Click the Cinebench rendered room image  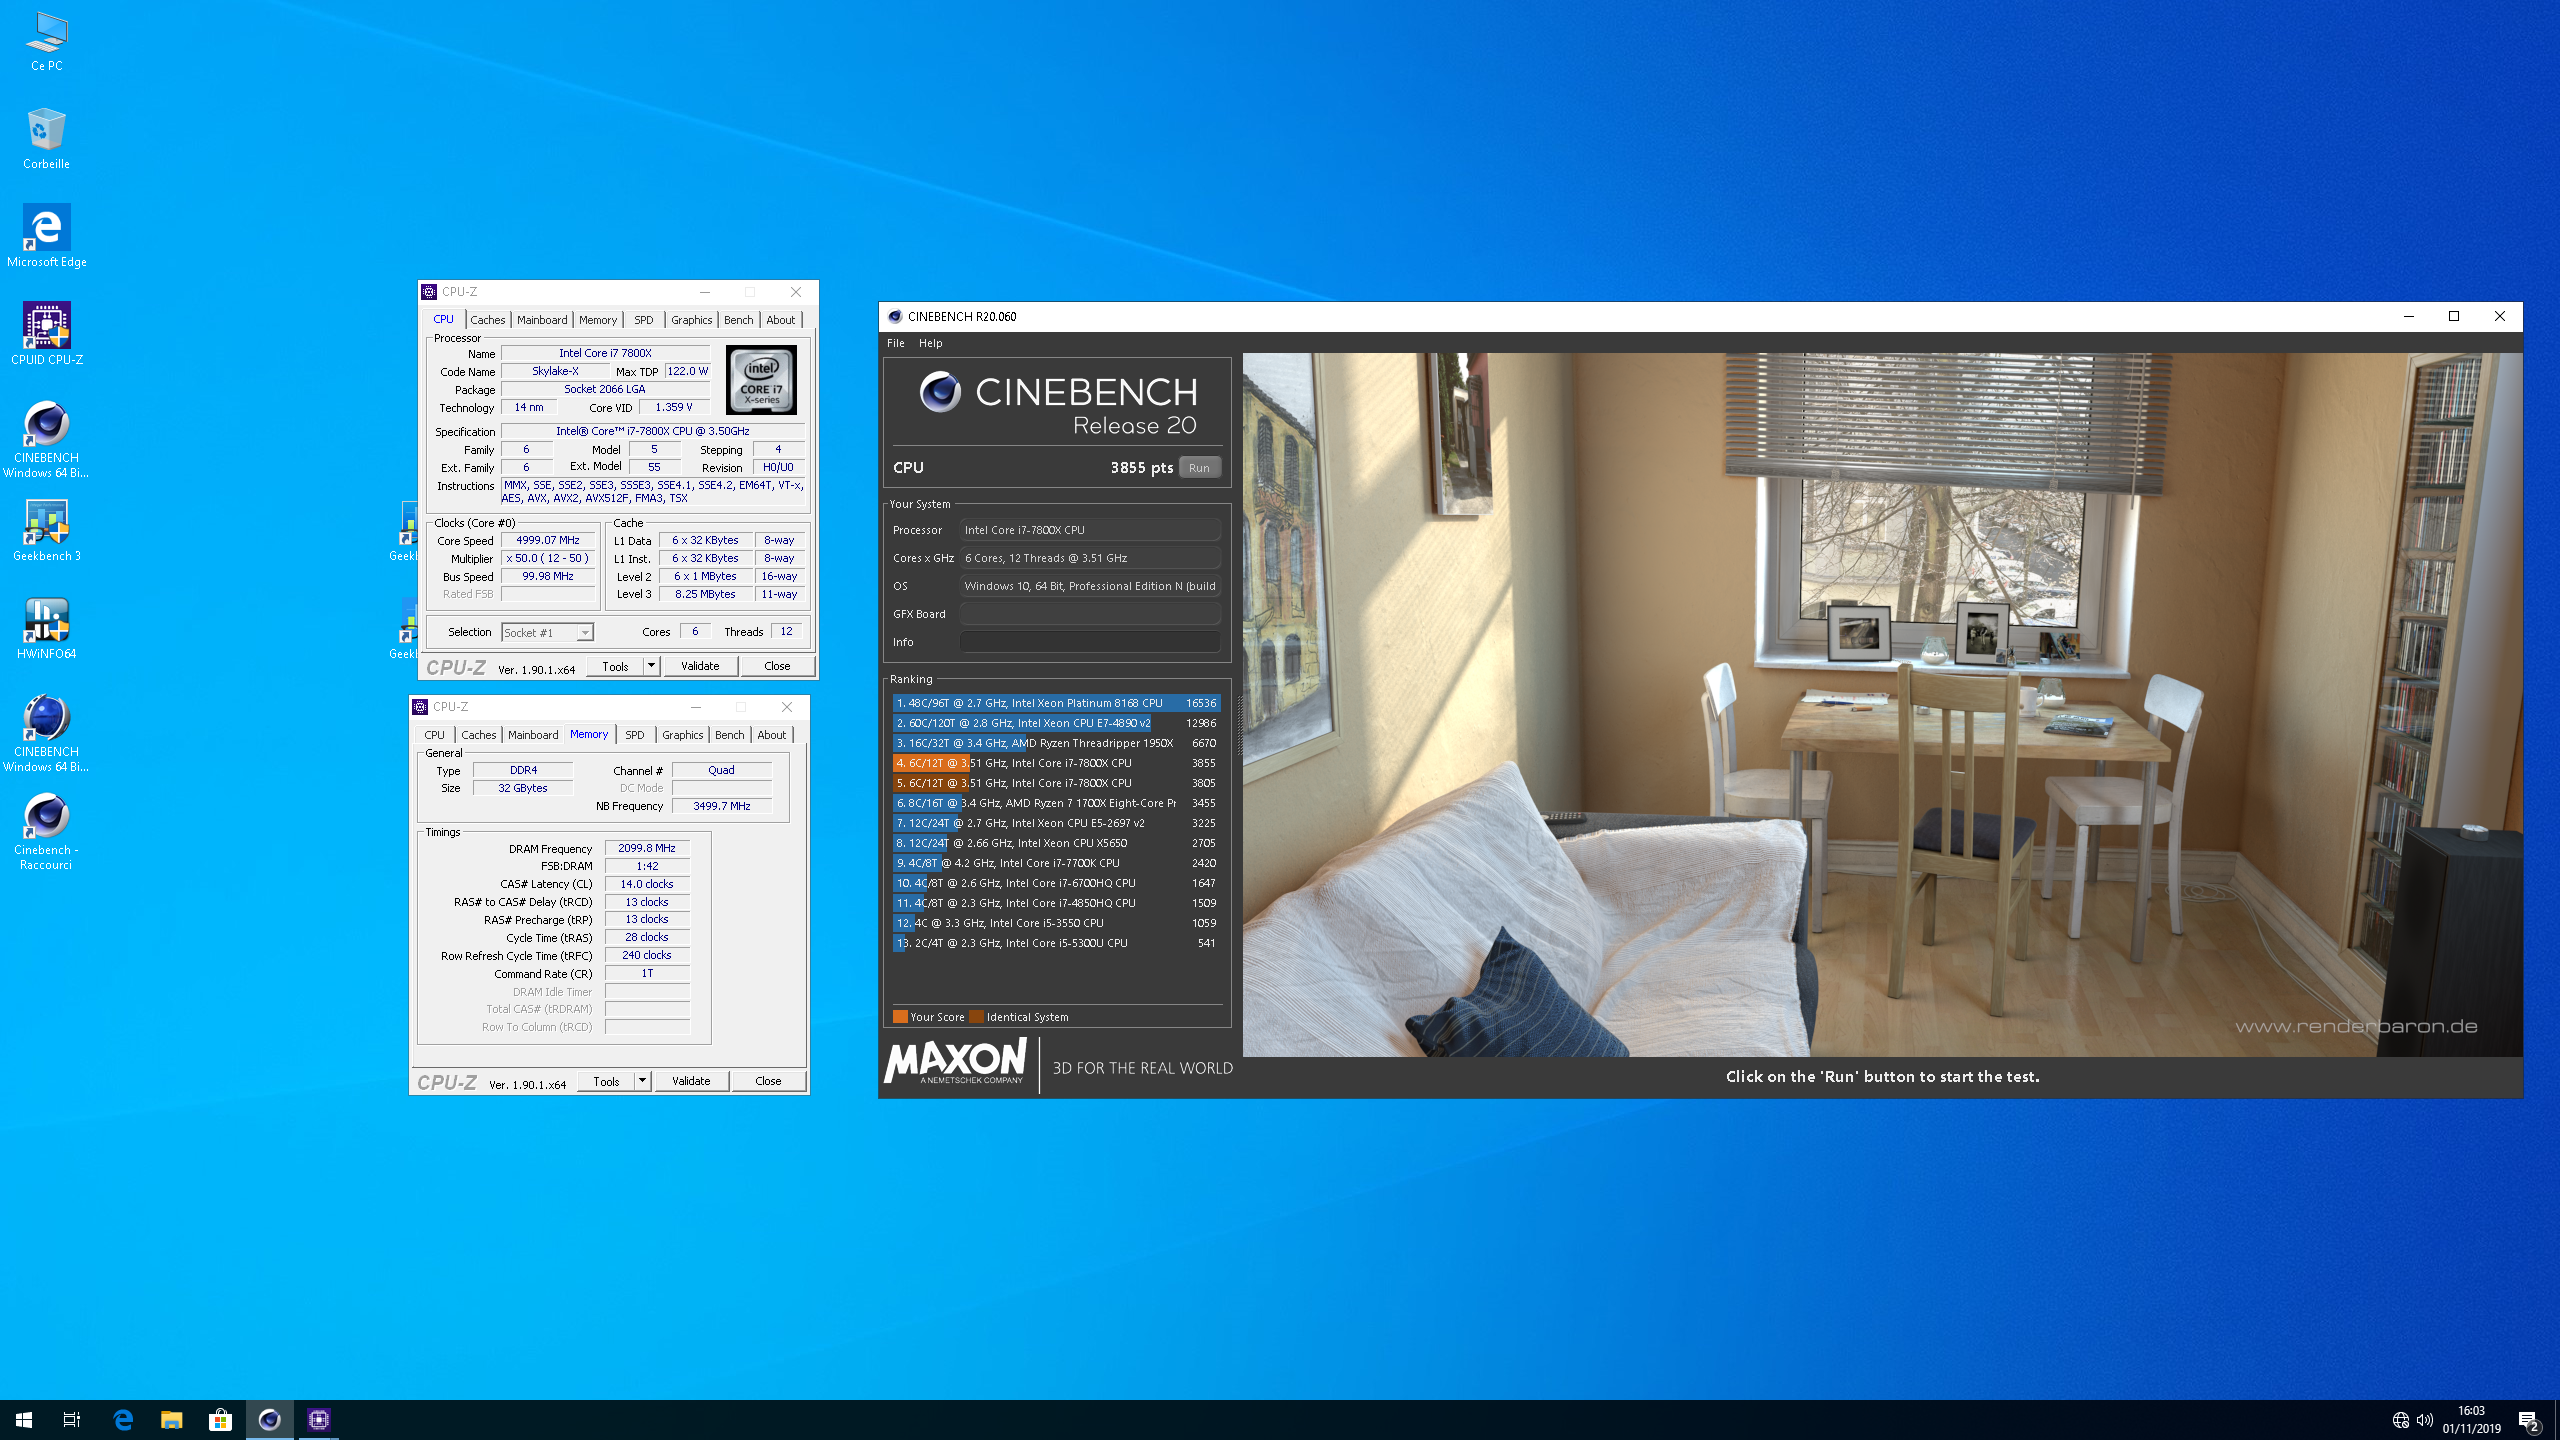pyautogui.click(x=1882, y=704)
